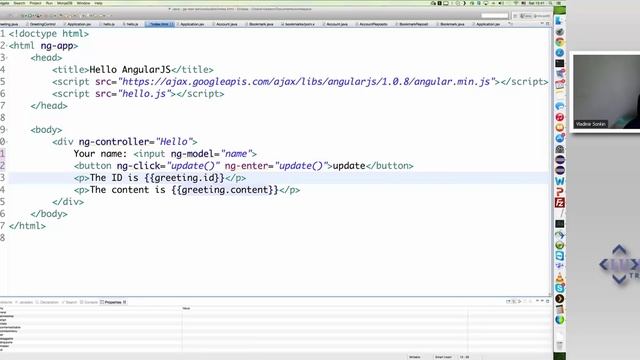Screen dimensions: 640x360
Task: Collapse the div ng-controller fold marker
Action: point(7,142)
